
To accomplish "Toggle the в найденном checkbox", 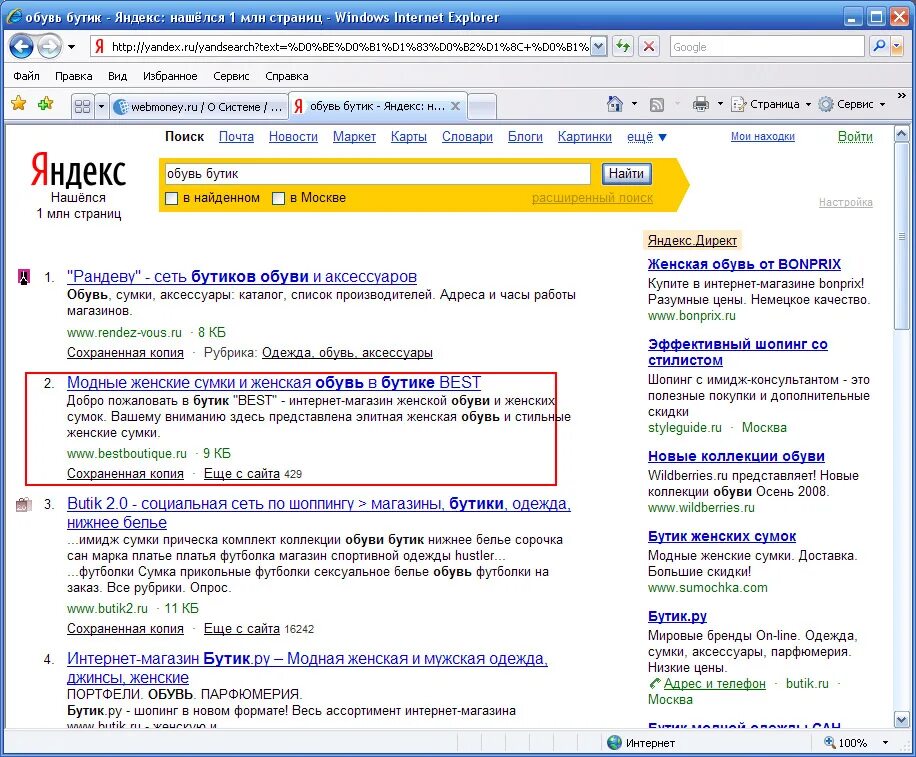I will pos(171,198).
